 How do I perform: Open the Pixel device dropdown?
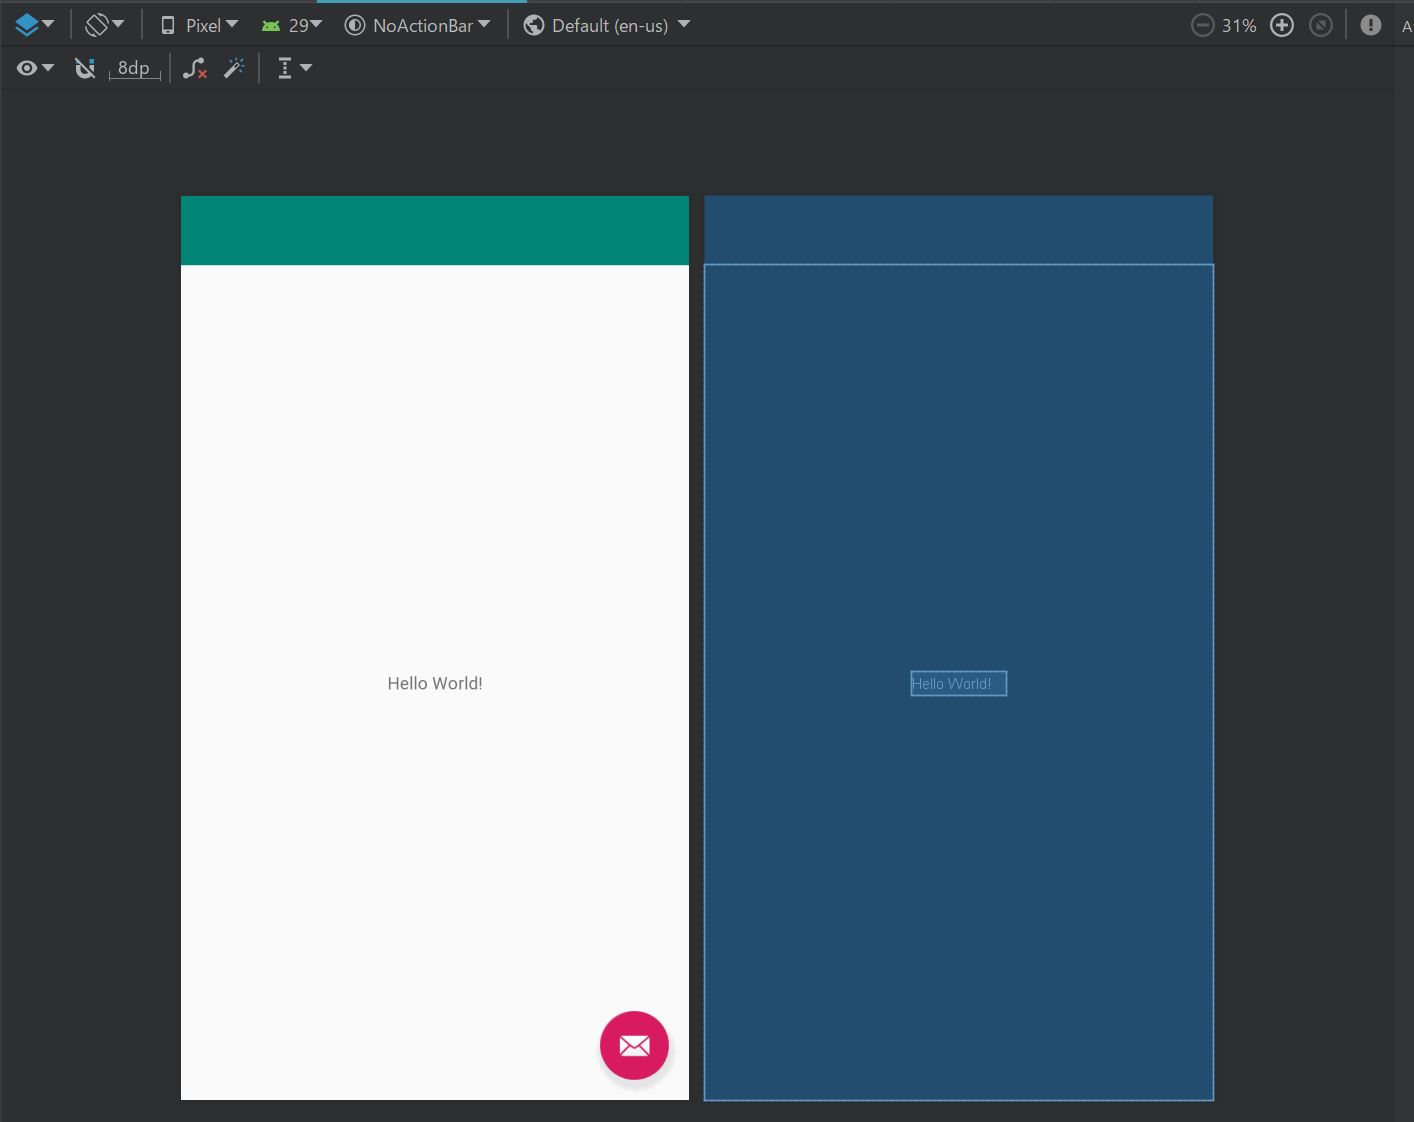[199, 24]
